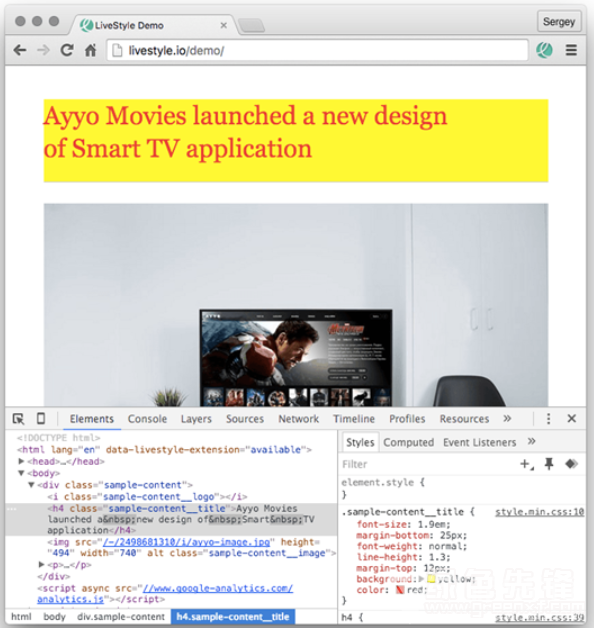Activate the DevTools inspect element picker
Image resolution: width=594 pixels, height=628 pixels.
[x=18, y=419]
